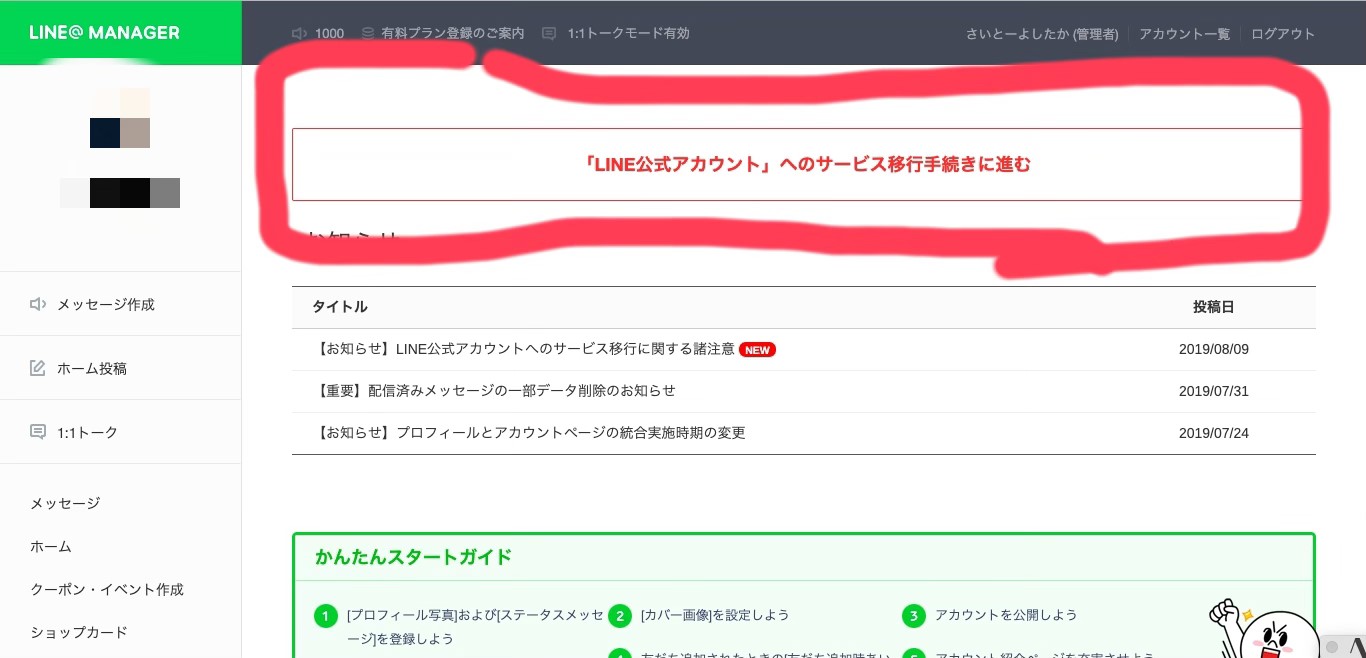The height and width of the screenshot is (658, 1366).
Task: Click the stacked coins paid plan icon
Action: pyautogui.click(x=368, y=33)
